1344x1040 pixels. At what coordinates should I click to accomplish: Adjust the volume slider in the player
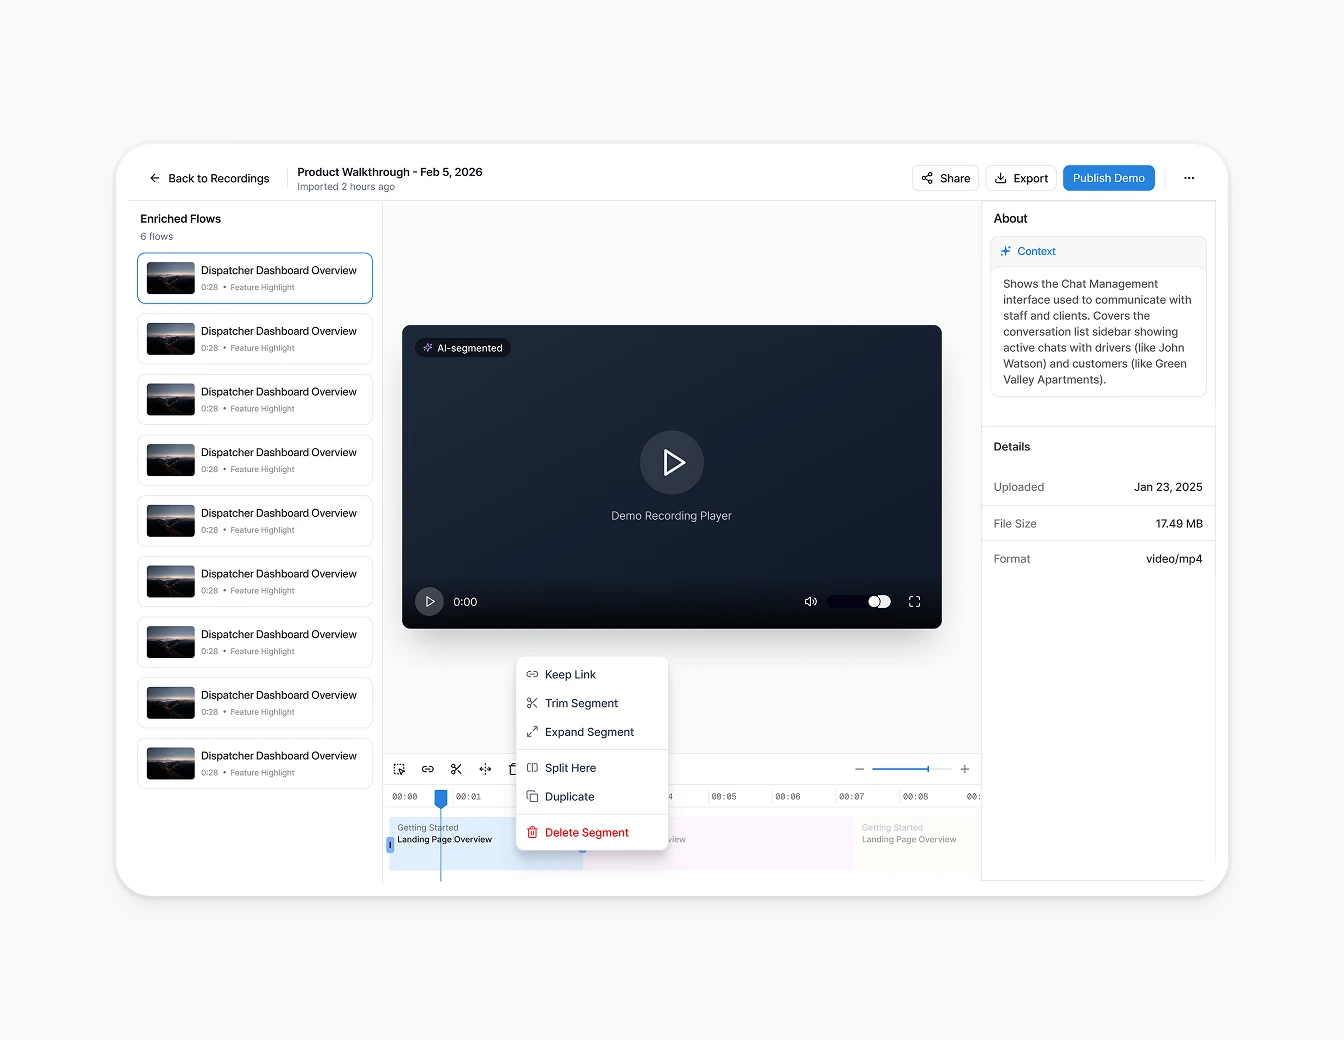point(859,601)
